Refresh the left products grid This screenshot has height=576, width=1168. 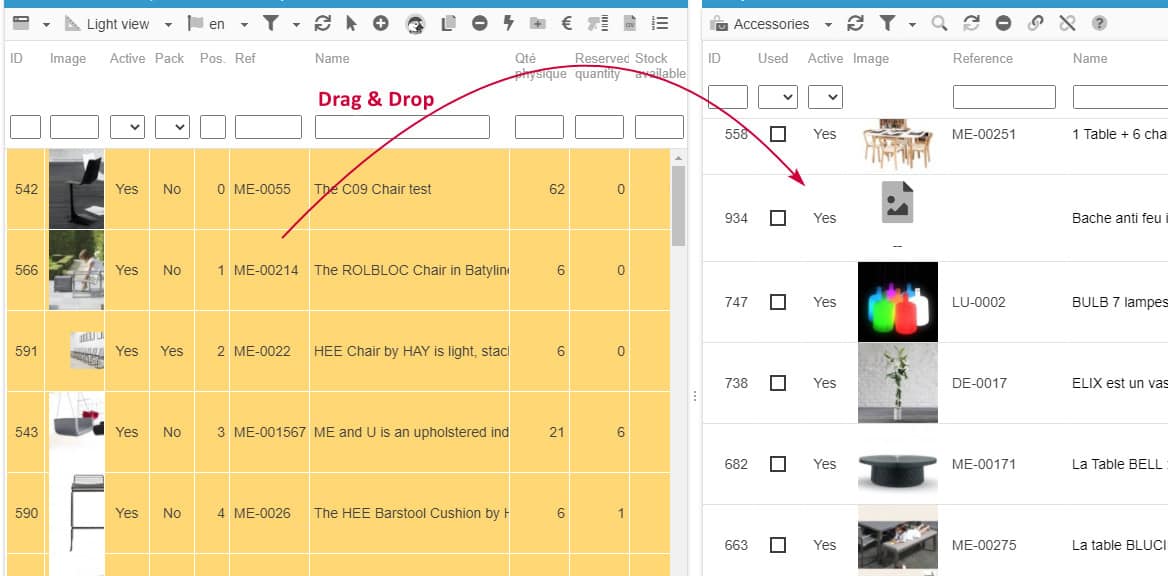(322, 23)
